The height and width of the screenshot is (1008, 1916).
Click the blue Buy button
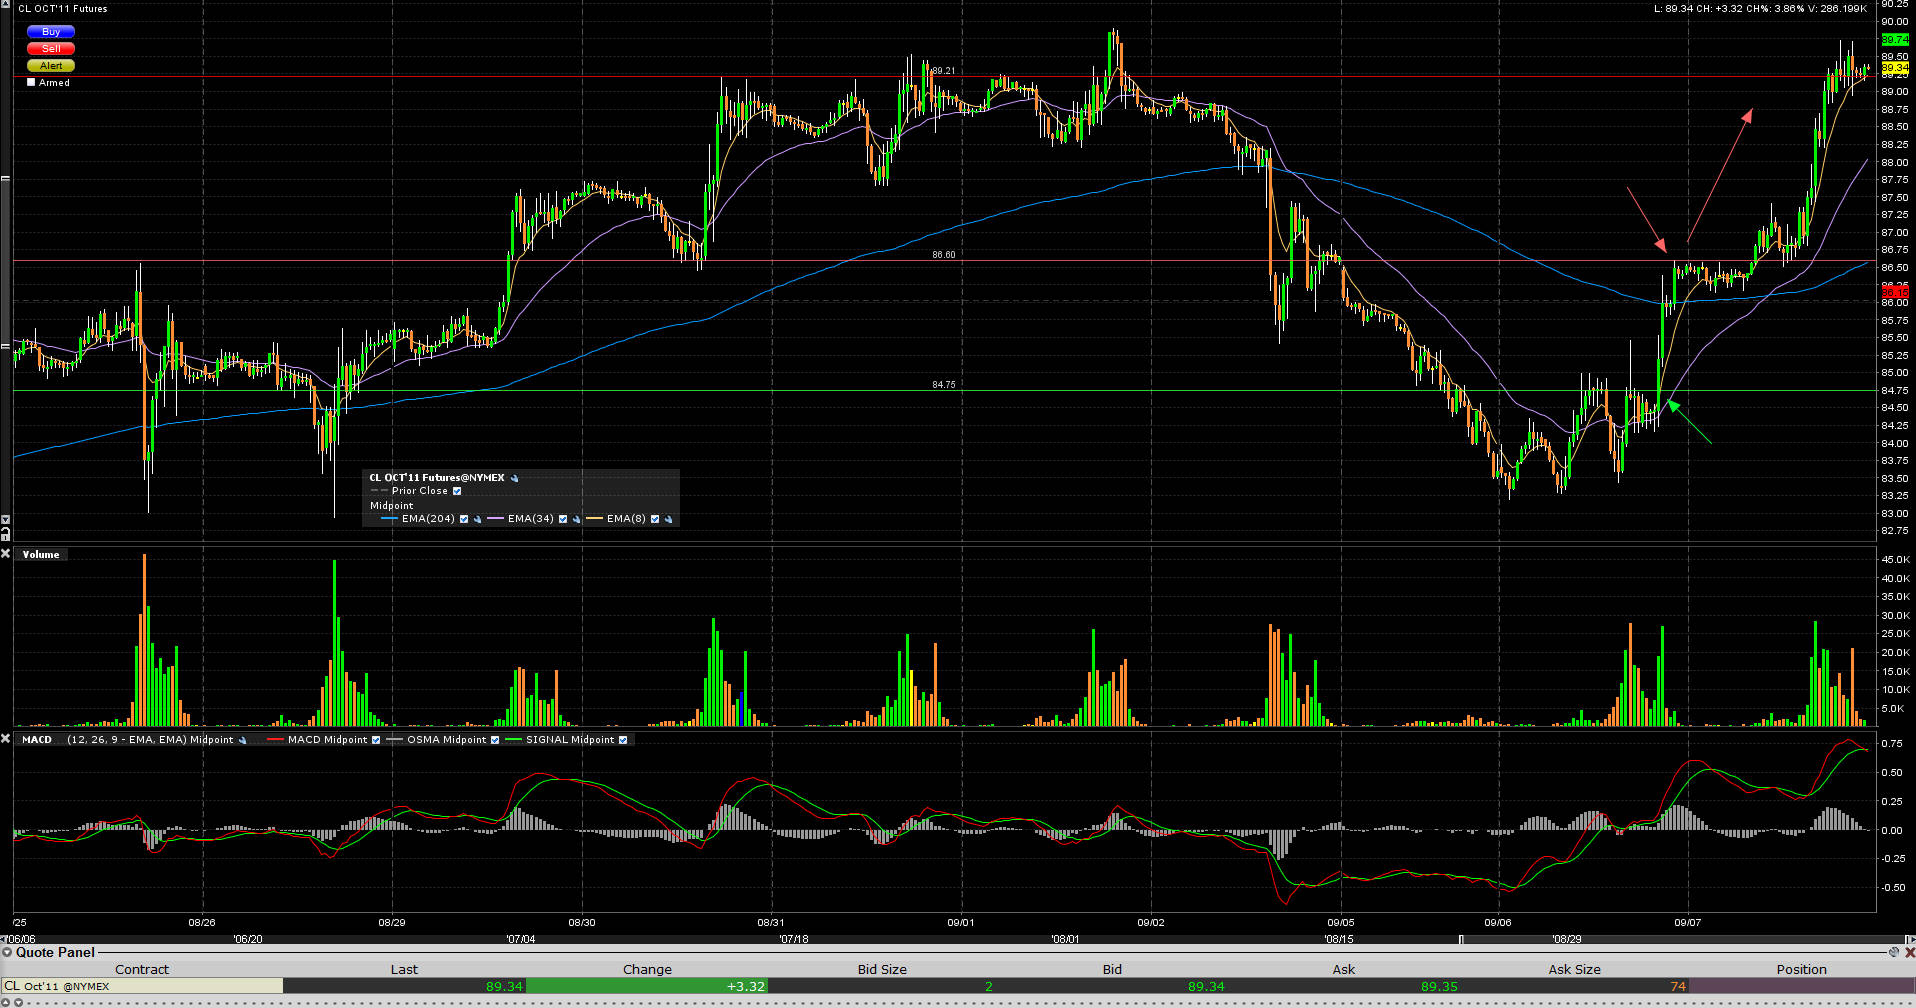(x=51, y=32)
